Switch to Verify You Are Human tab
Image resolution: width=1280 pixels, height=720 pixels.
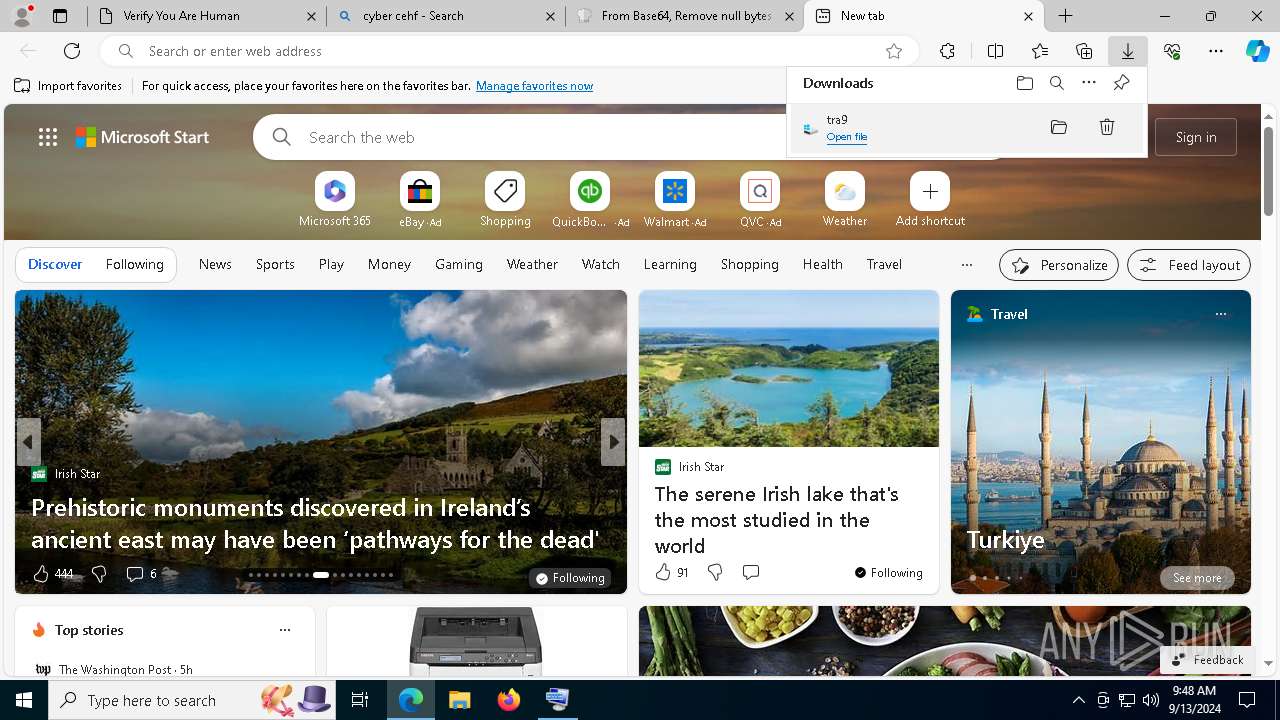(x=206, y=16)
